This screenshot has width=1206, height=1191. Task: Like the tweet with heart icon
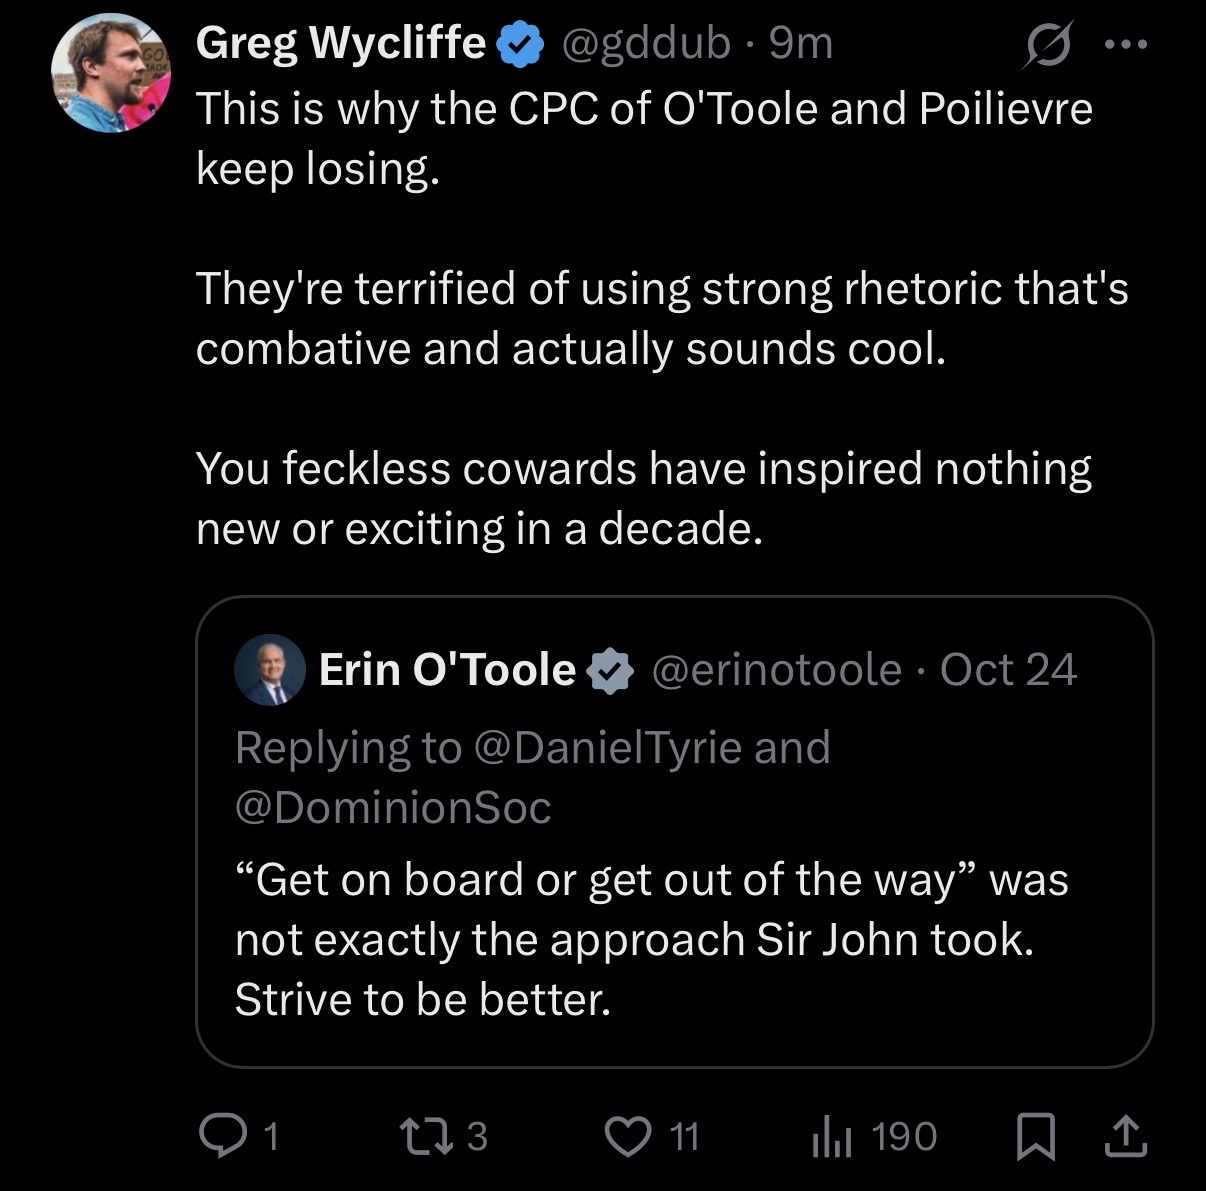pyautogui.click(x=628, y=1136)
